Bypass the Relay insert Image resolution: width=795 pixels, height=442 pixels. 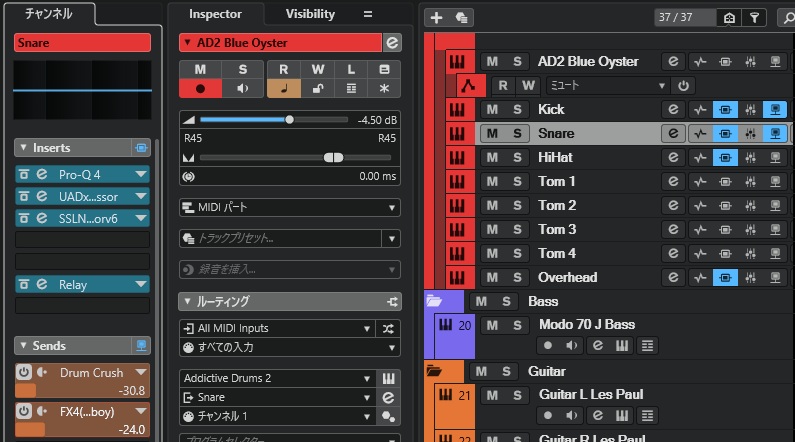click(23, 284)
